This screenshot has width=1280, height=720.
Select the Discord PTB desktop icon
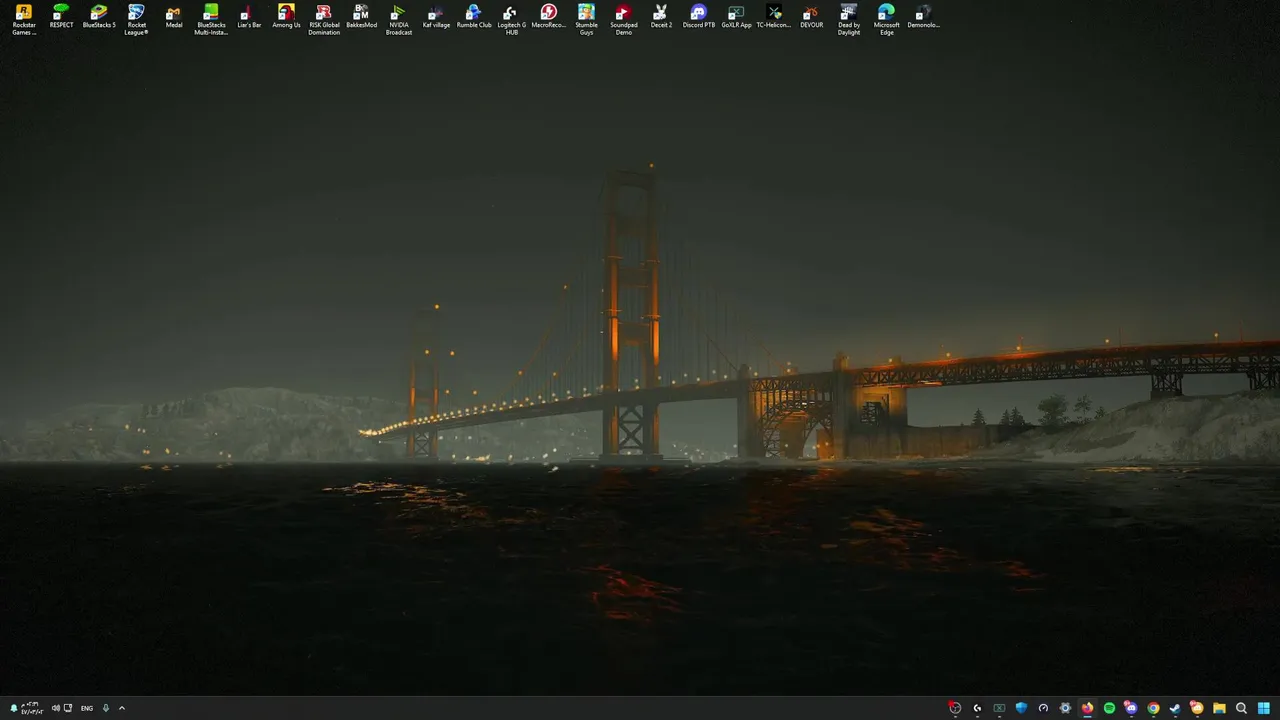(699, 16)
